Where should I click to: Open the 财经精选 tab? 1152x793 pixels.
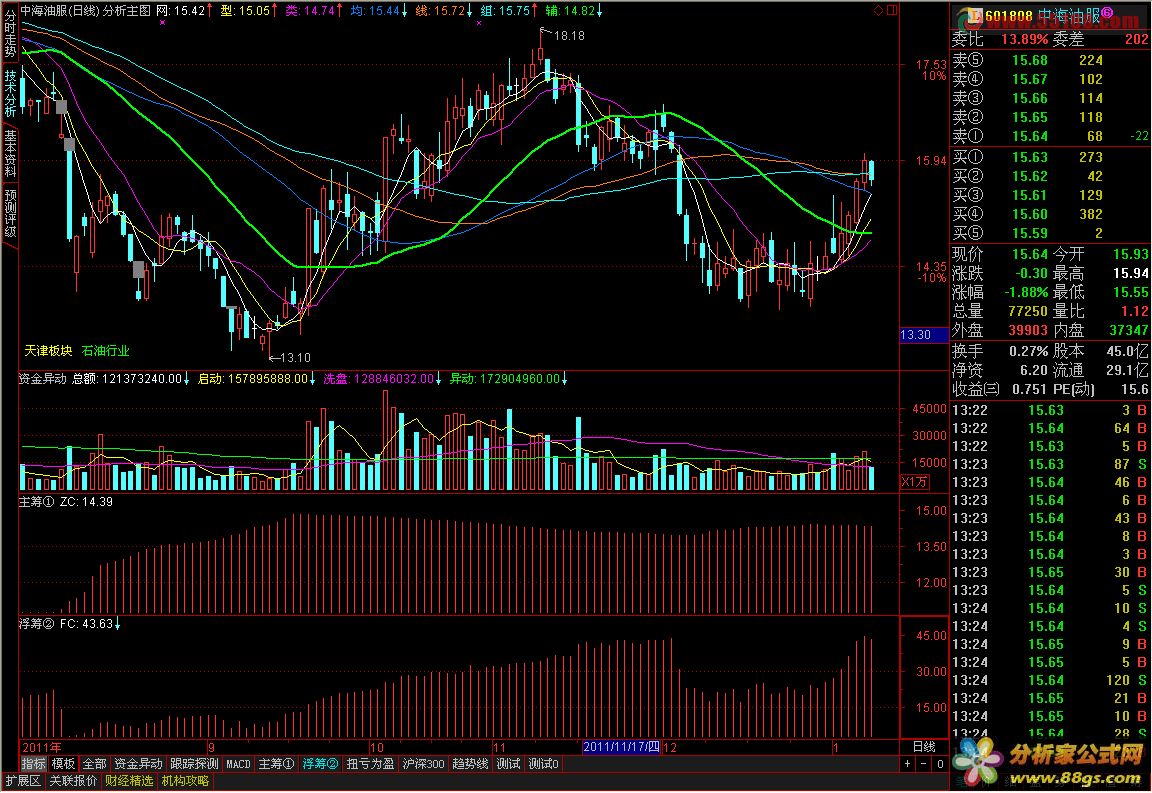click(129, 781)
